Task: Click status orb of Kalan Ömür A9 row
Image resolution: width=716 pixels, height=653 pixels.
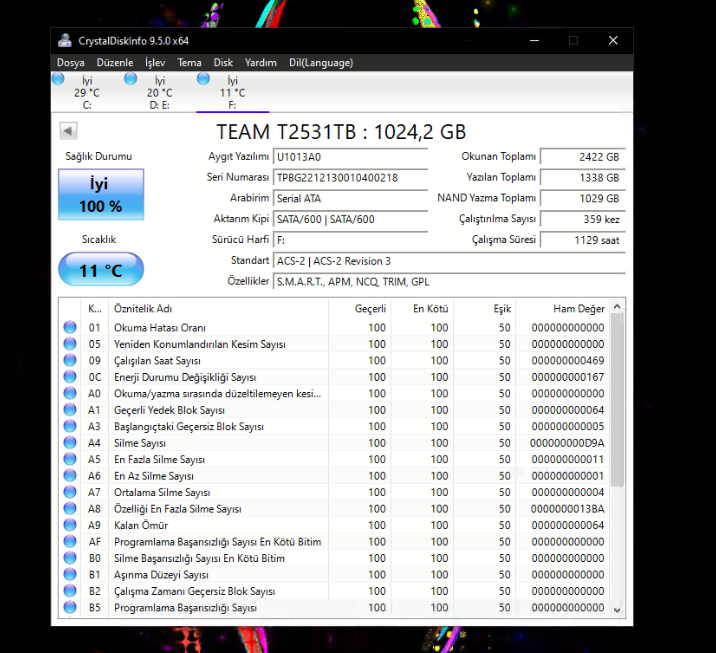Action: (x=70, y=525)
